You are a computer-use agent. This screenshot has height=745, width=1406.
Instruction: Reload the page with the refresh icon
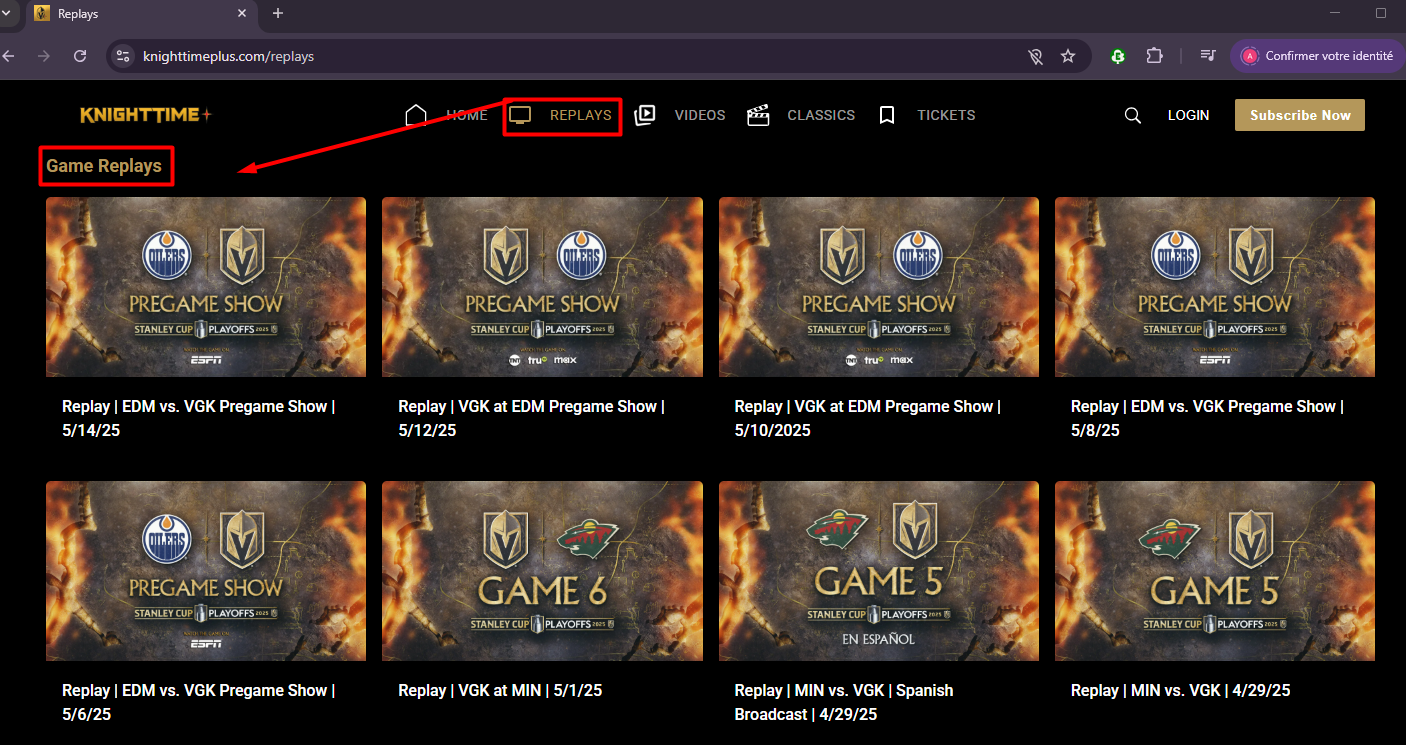(80, 56)
